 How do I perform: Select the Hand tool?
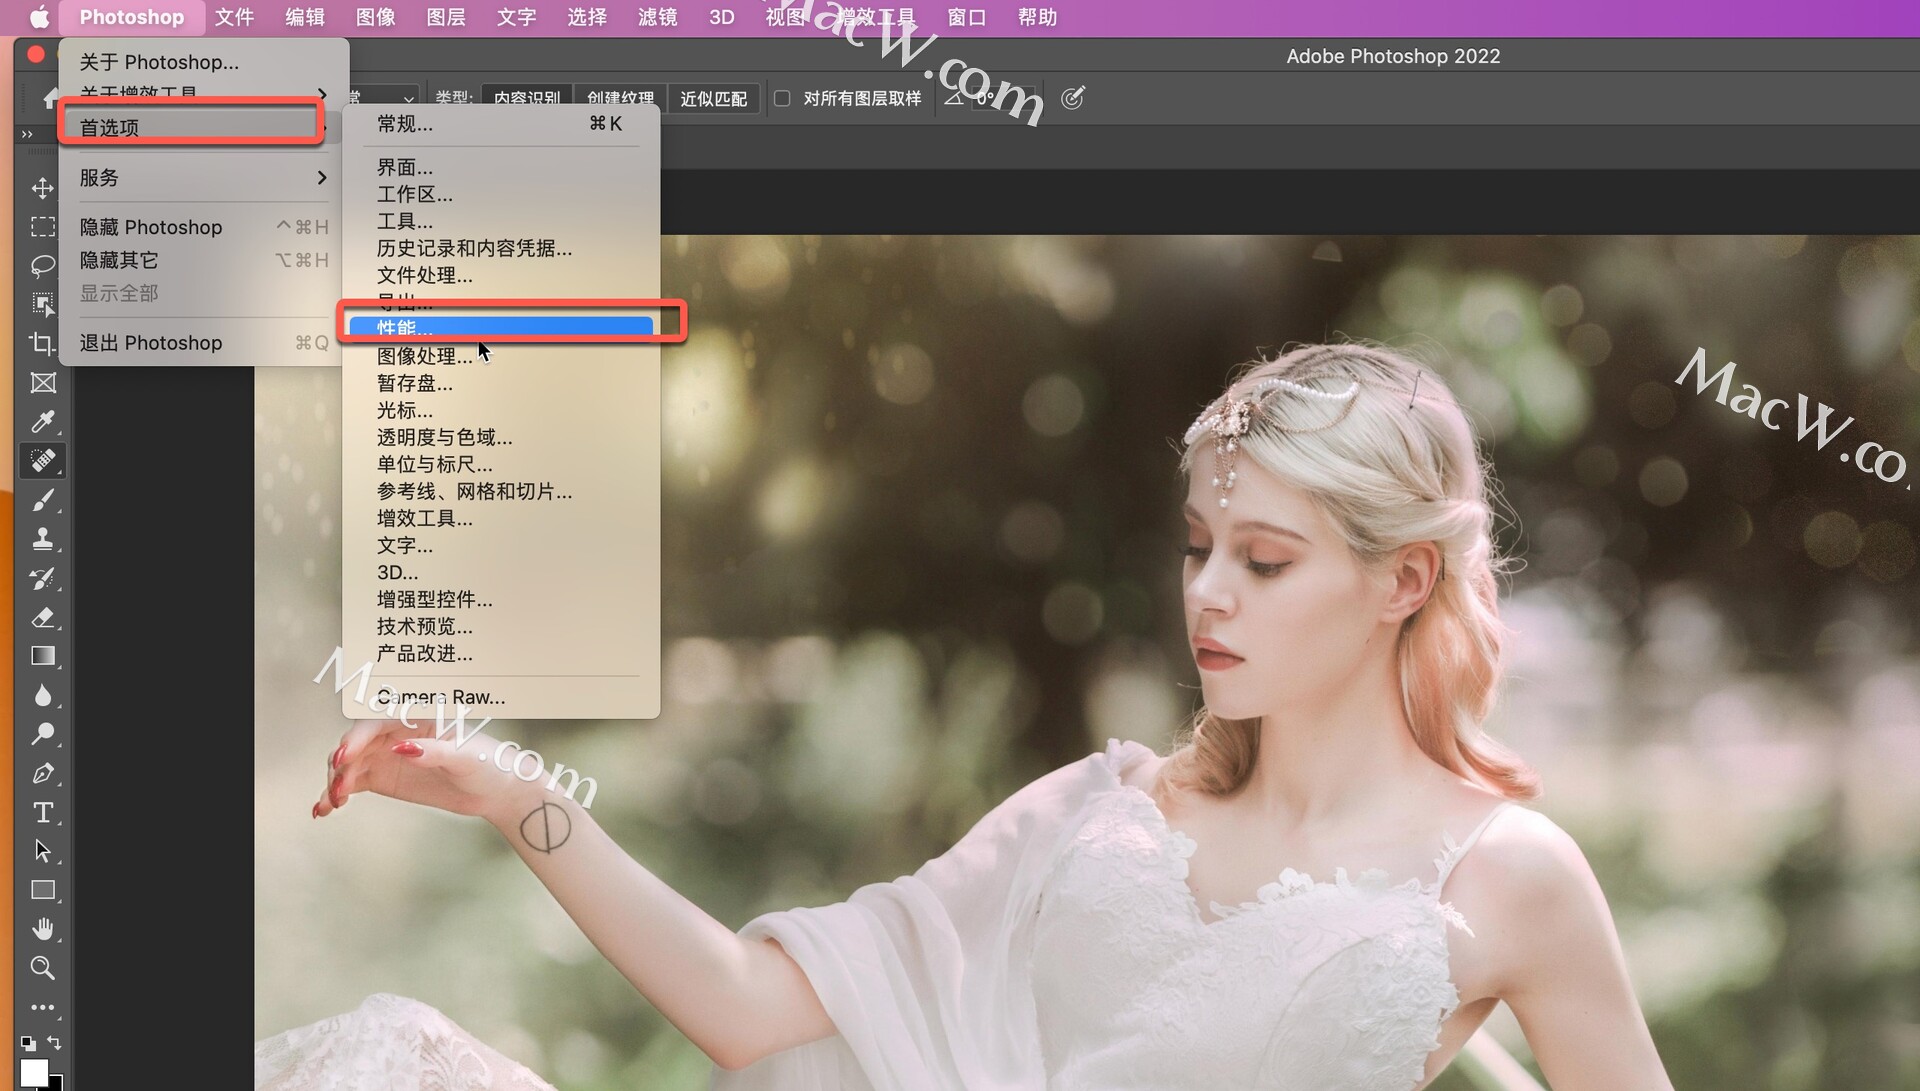(x=42, y=929)
